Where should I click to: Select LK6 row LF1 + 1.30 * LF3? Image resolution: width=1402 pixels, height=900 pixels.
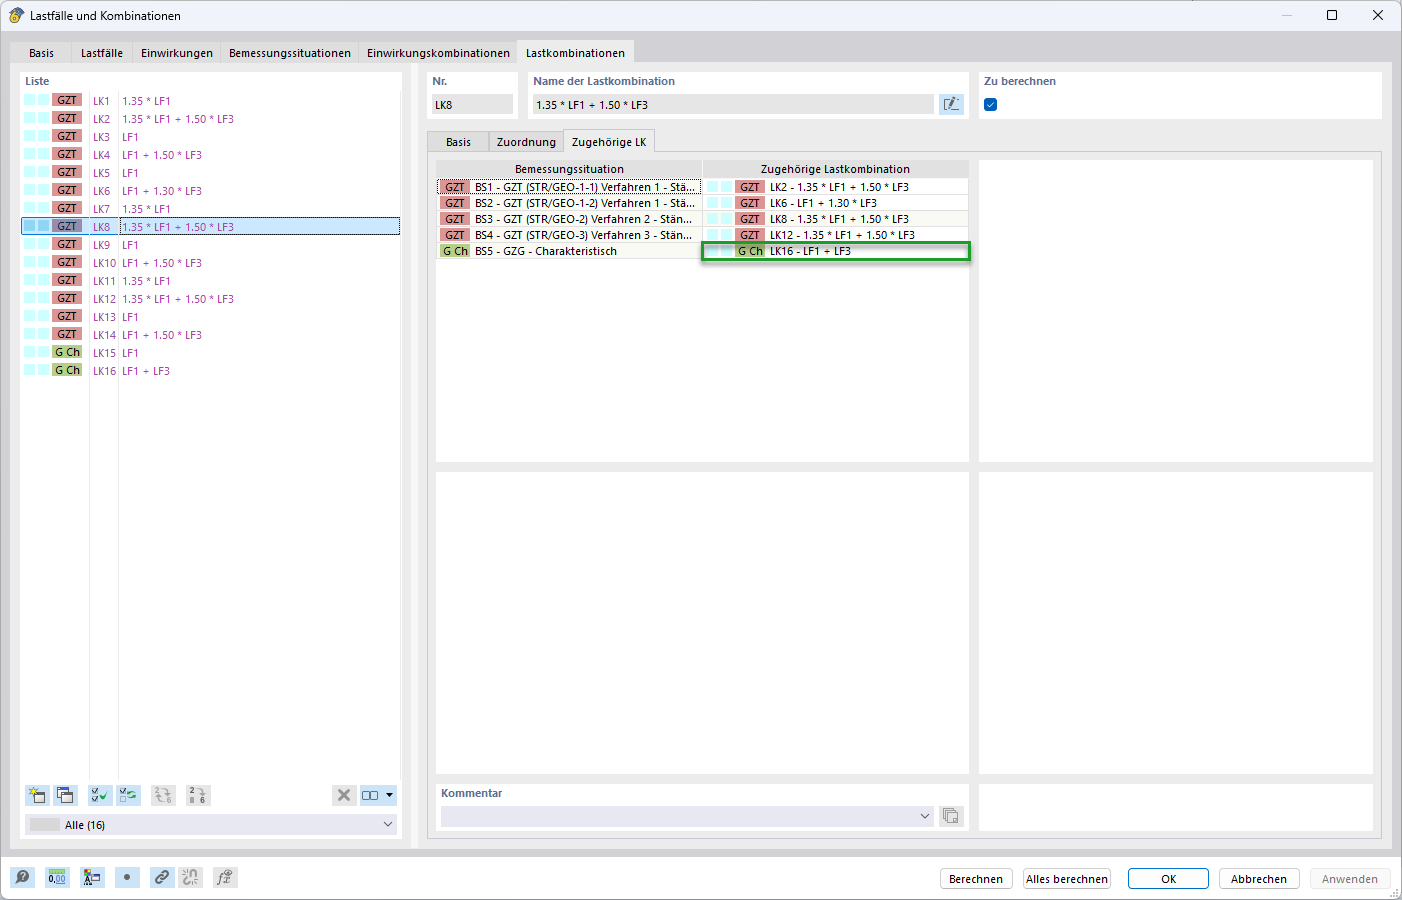pyautogui.click(x=211, y=190)
